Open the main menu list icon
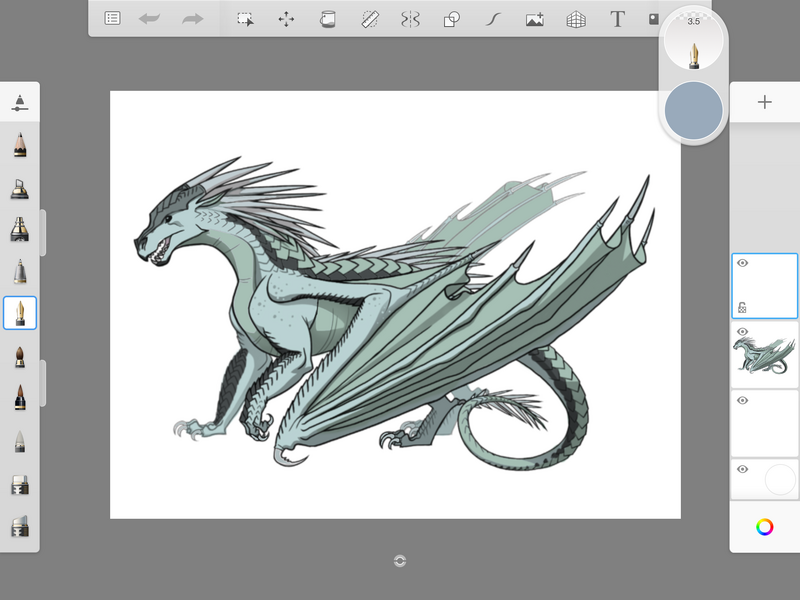Image resolution: width=800 pixels, height=600 pixels. tap(113, 19)
